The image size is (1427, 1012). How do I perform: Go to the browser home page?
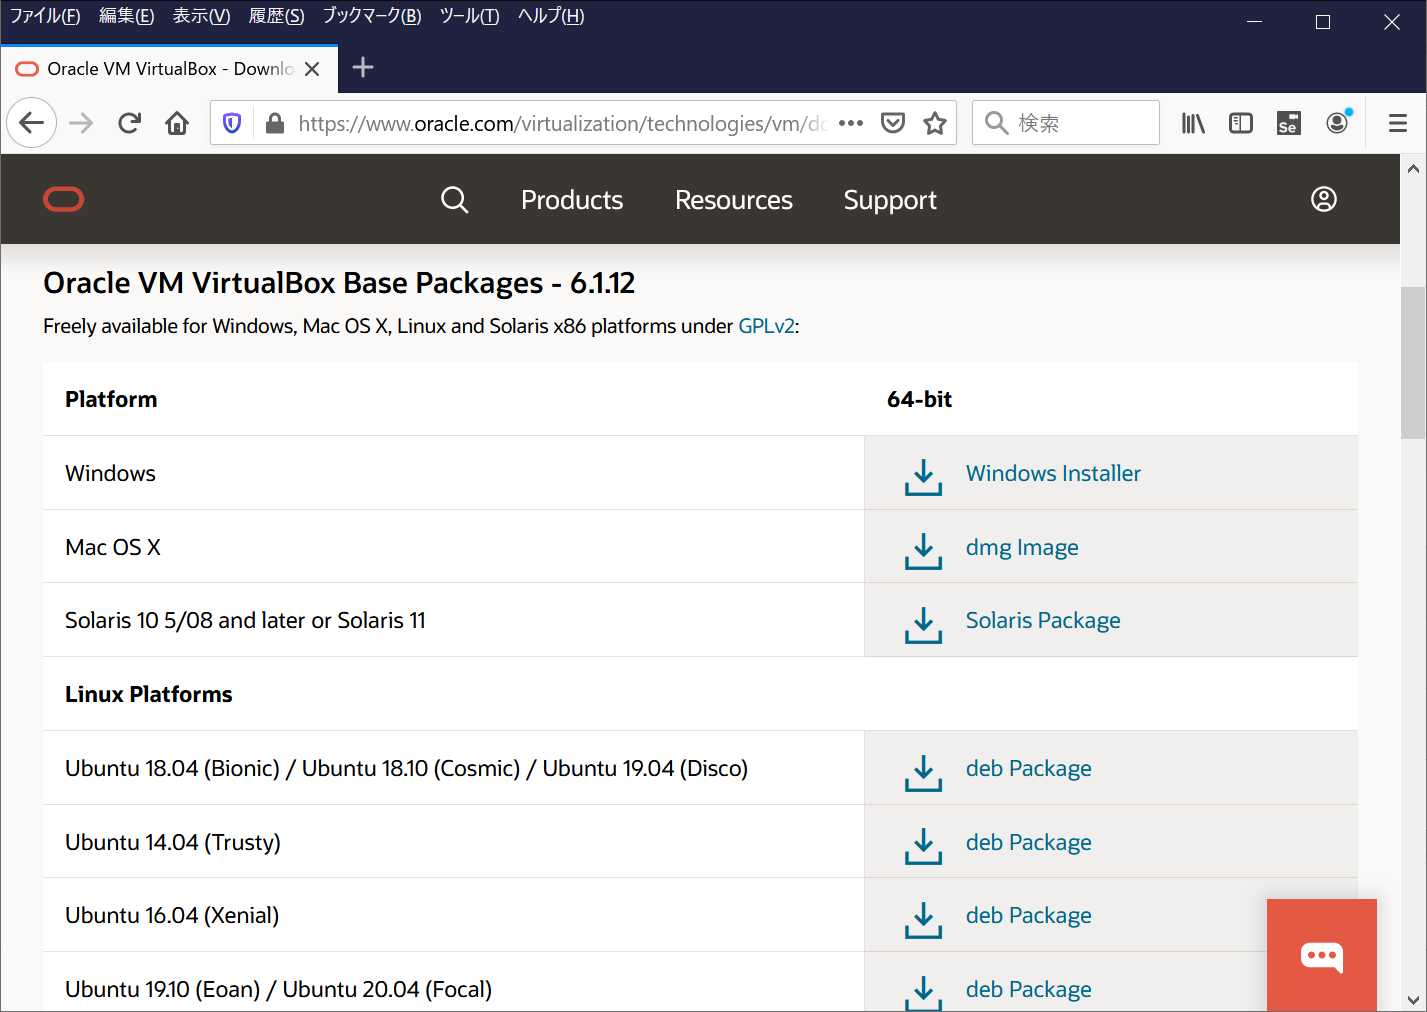click(177, 123)
